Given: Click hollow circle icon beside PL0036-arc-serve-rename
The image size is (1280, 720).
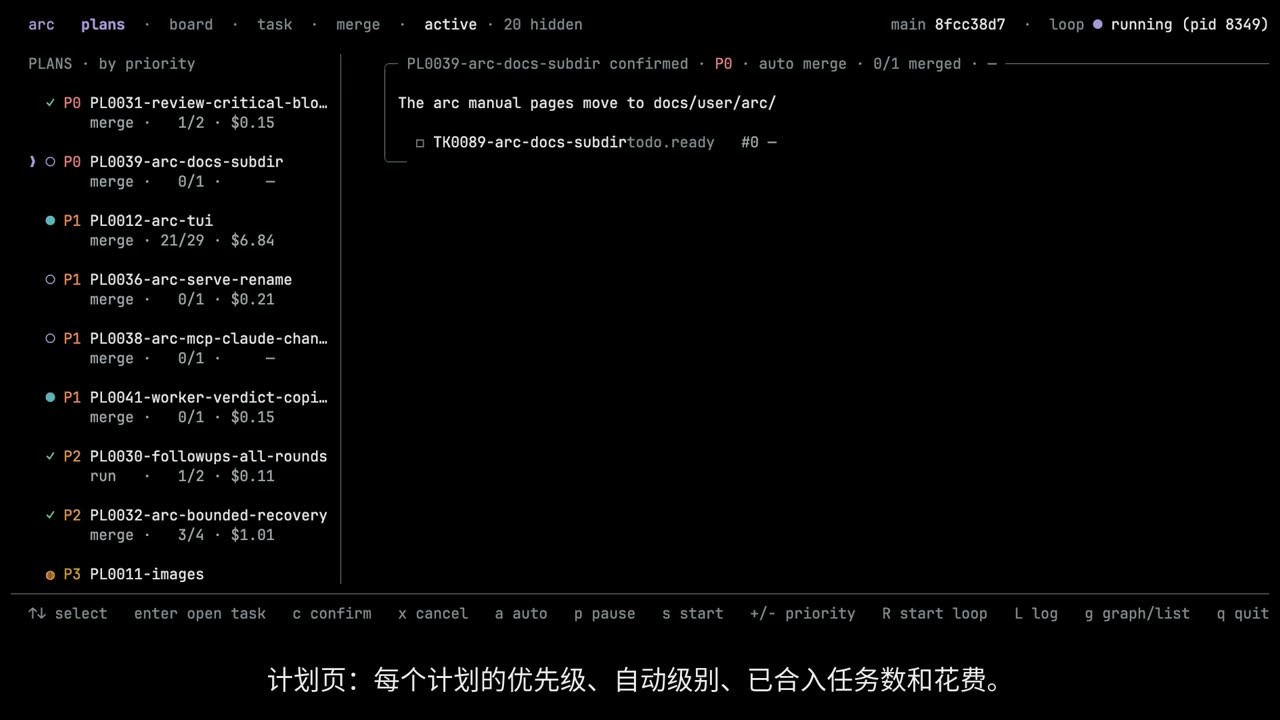Looking at the screenshot, I should point(50,280).
